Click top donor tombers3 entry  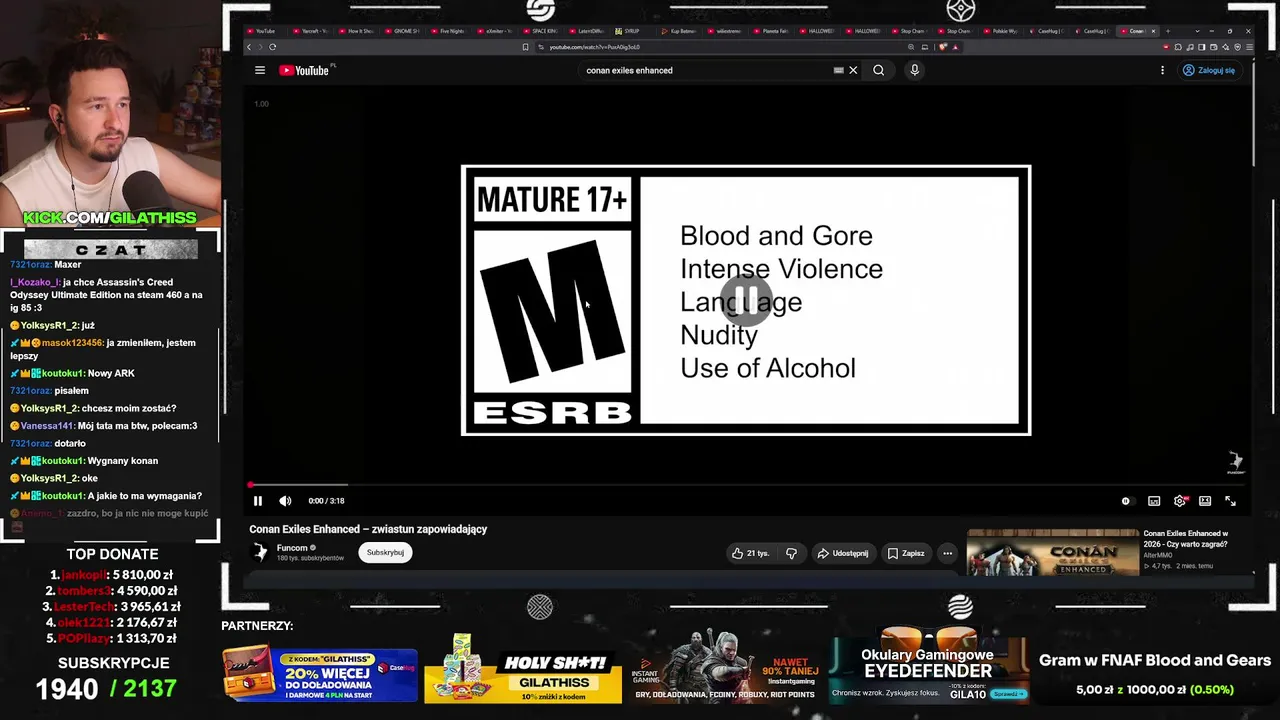(114, 591)
